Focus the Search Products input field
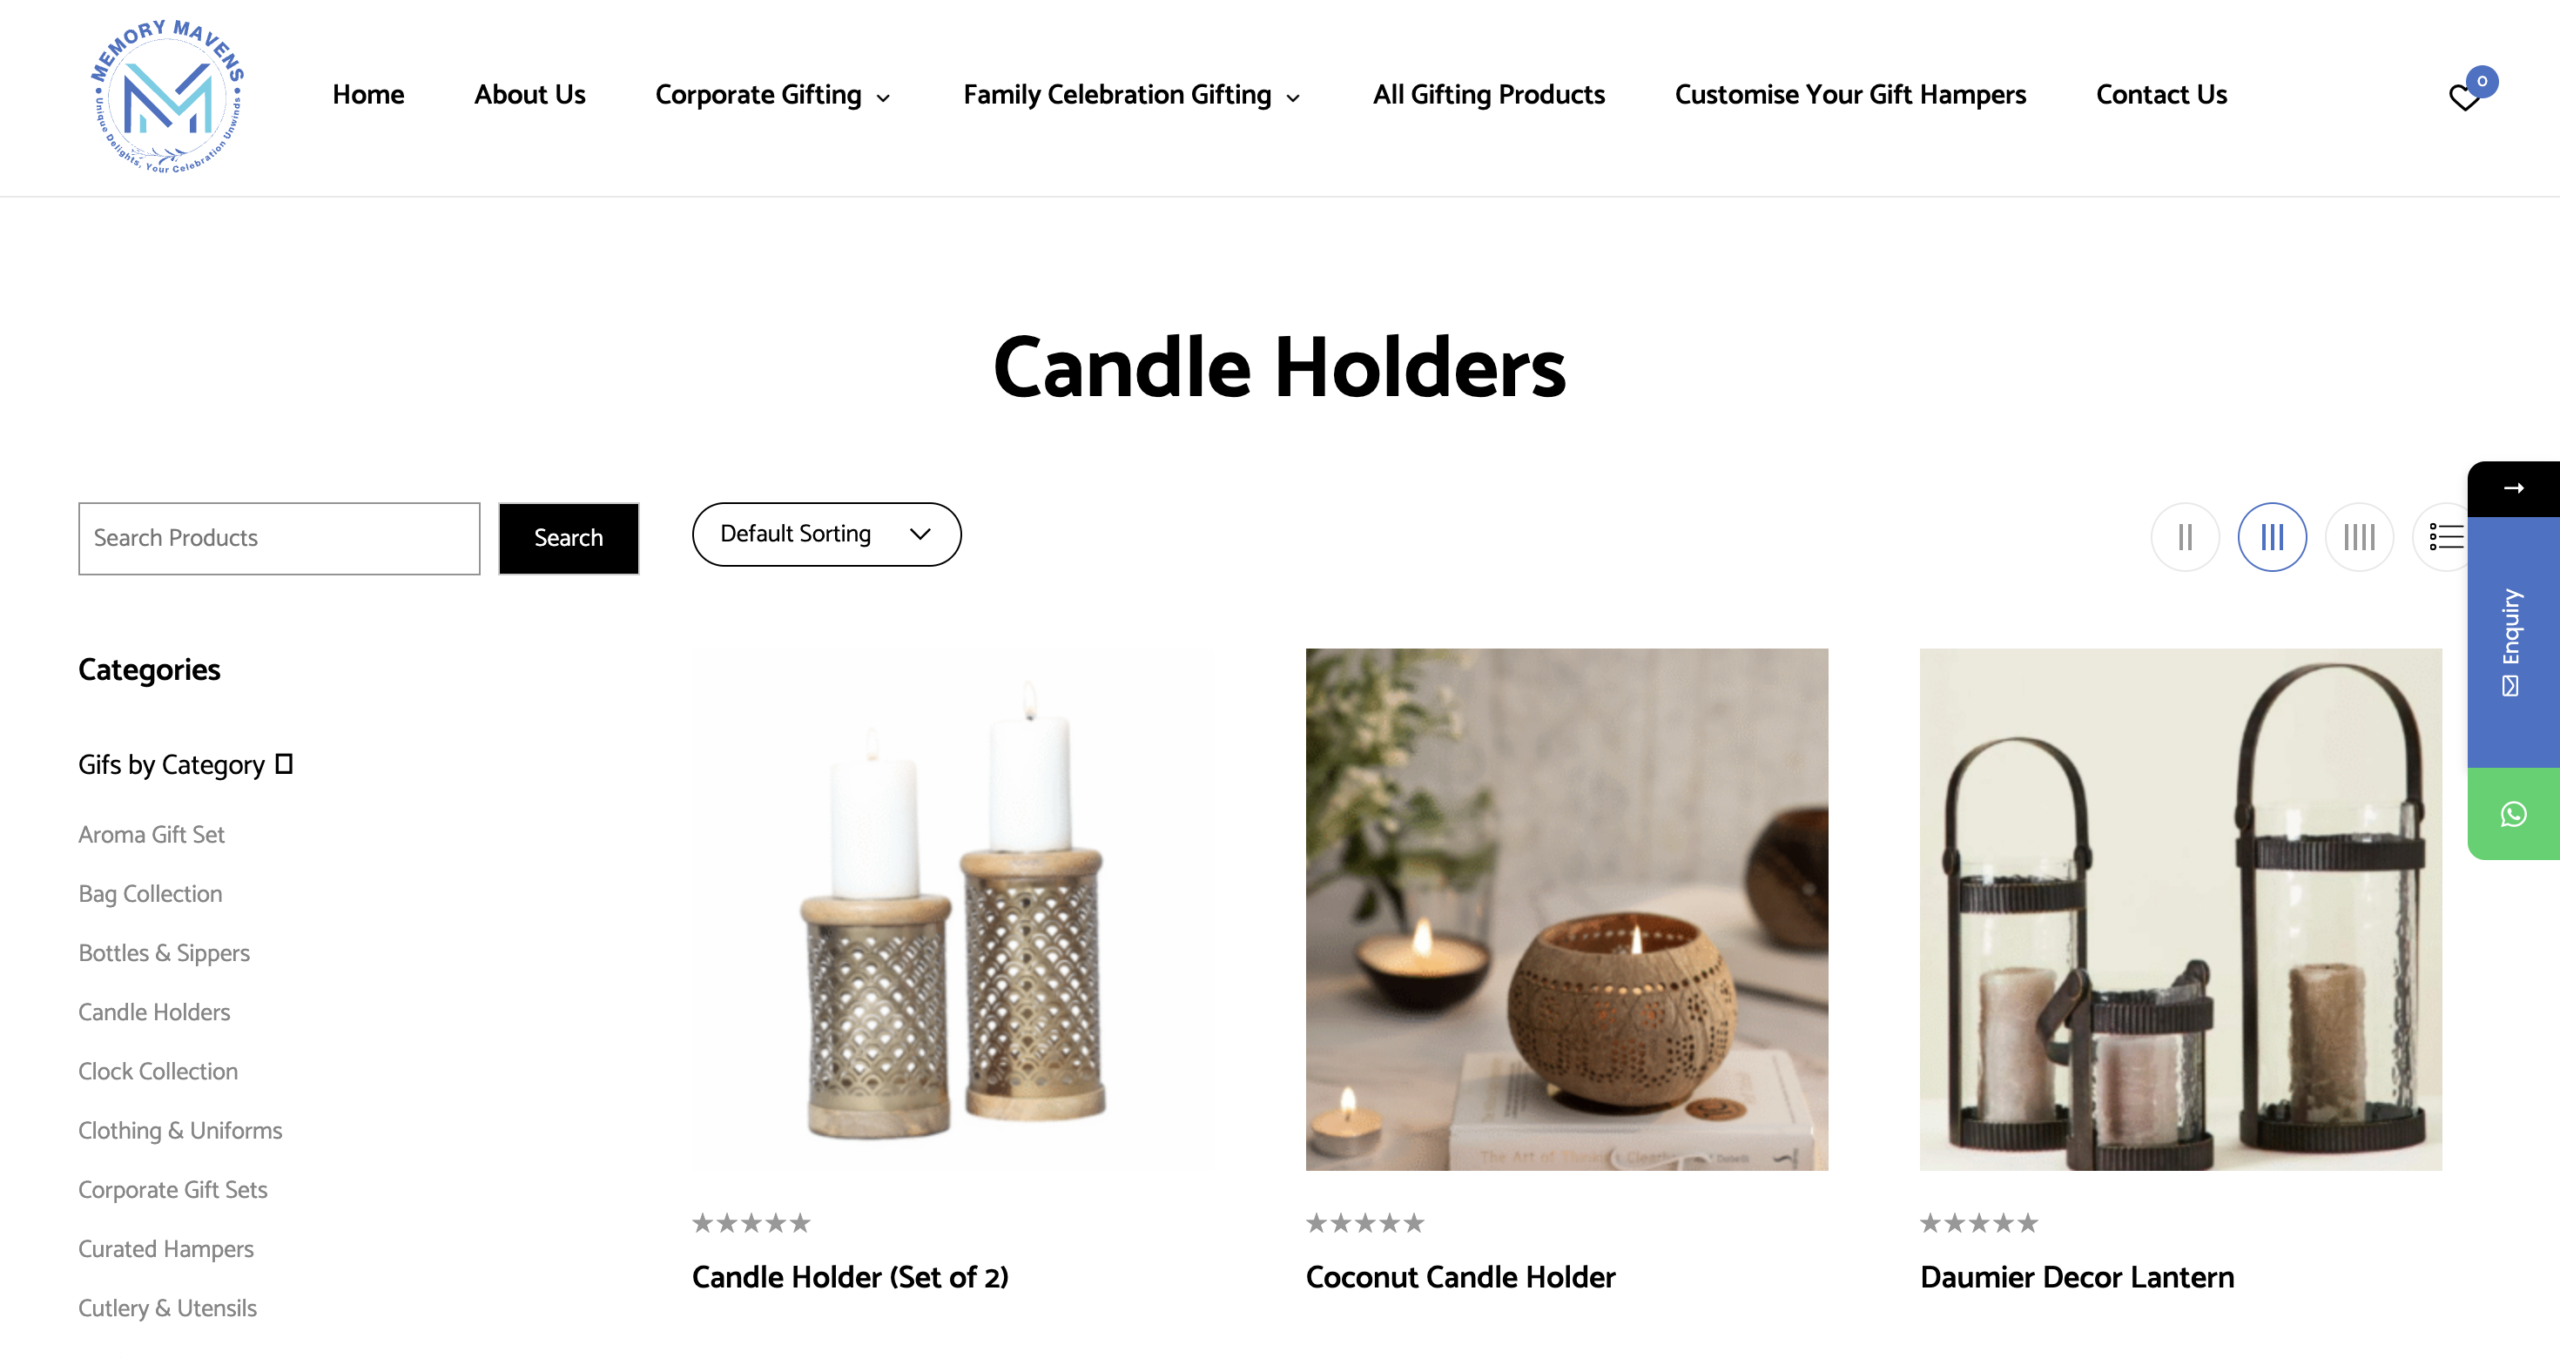 [279, 538]
